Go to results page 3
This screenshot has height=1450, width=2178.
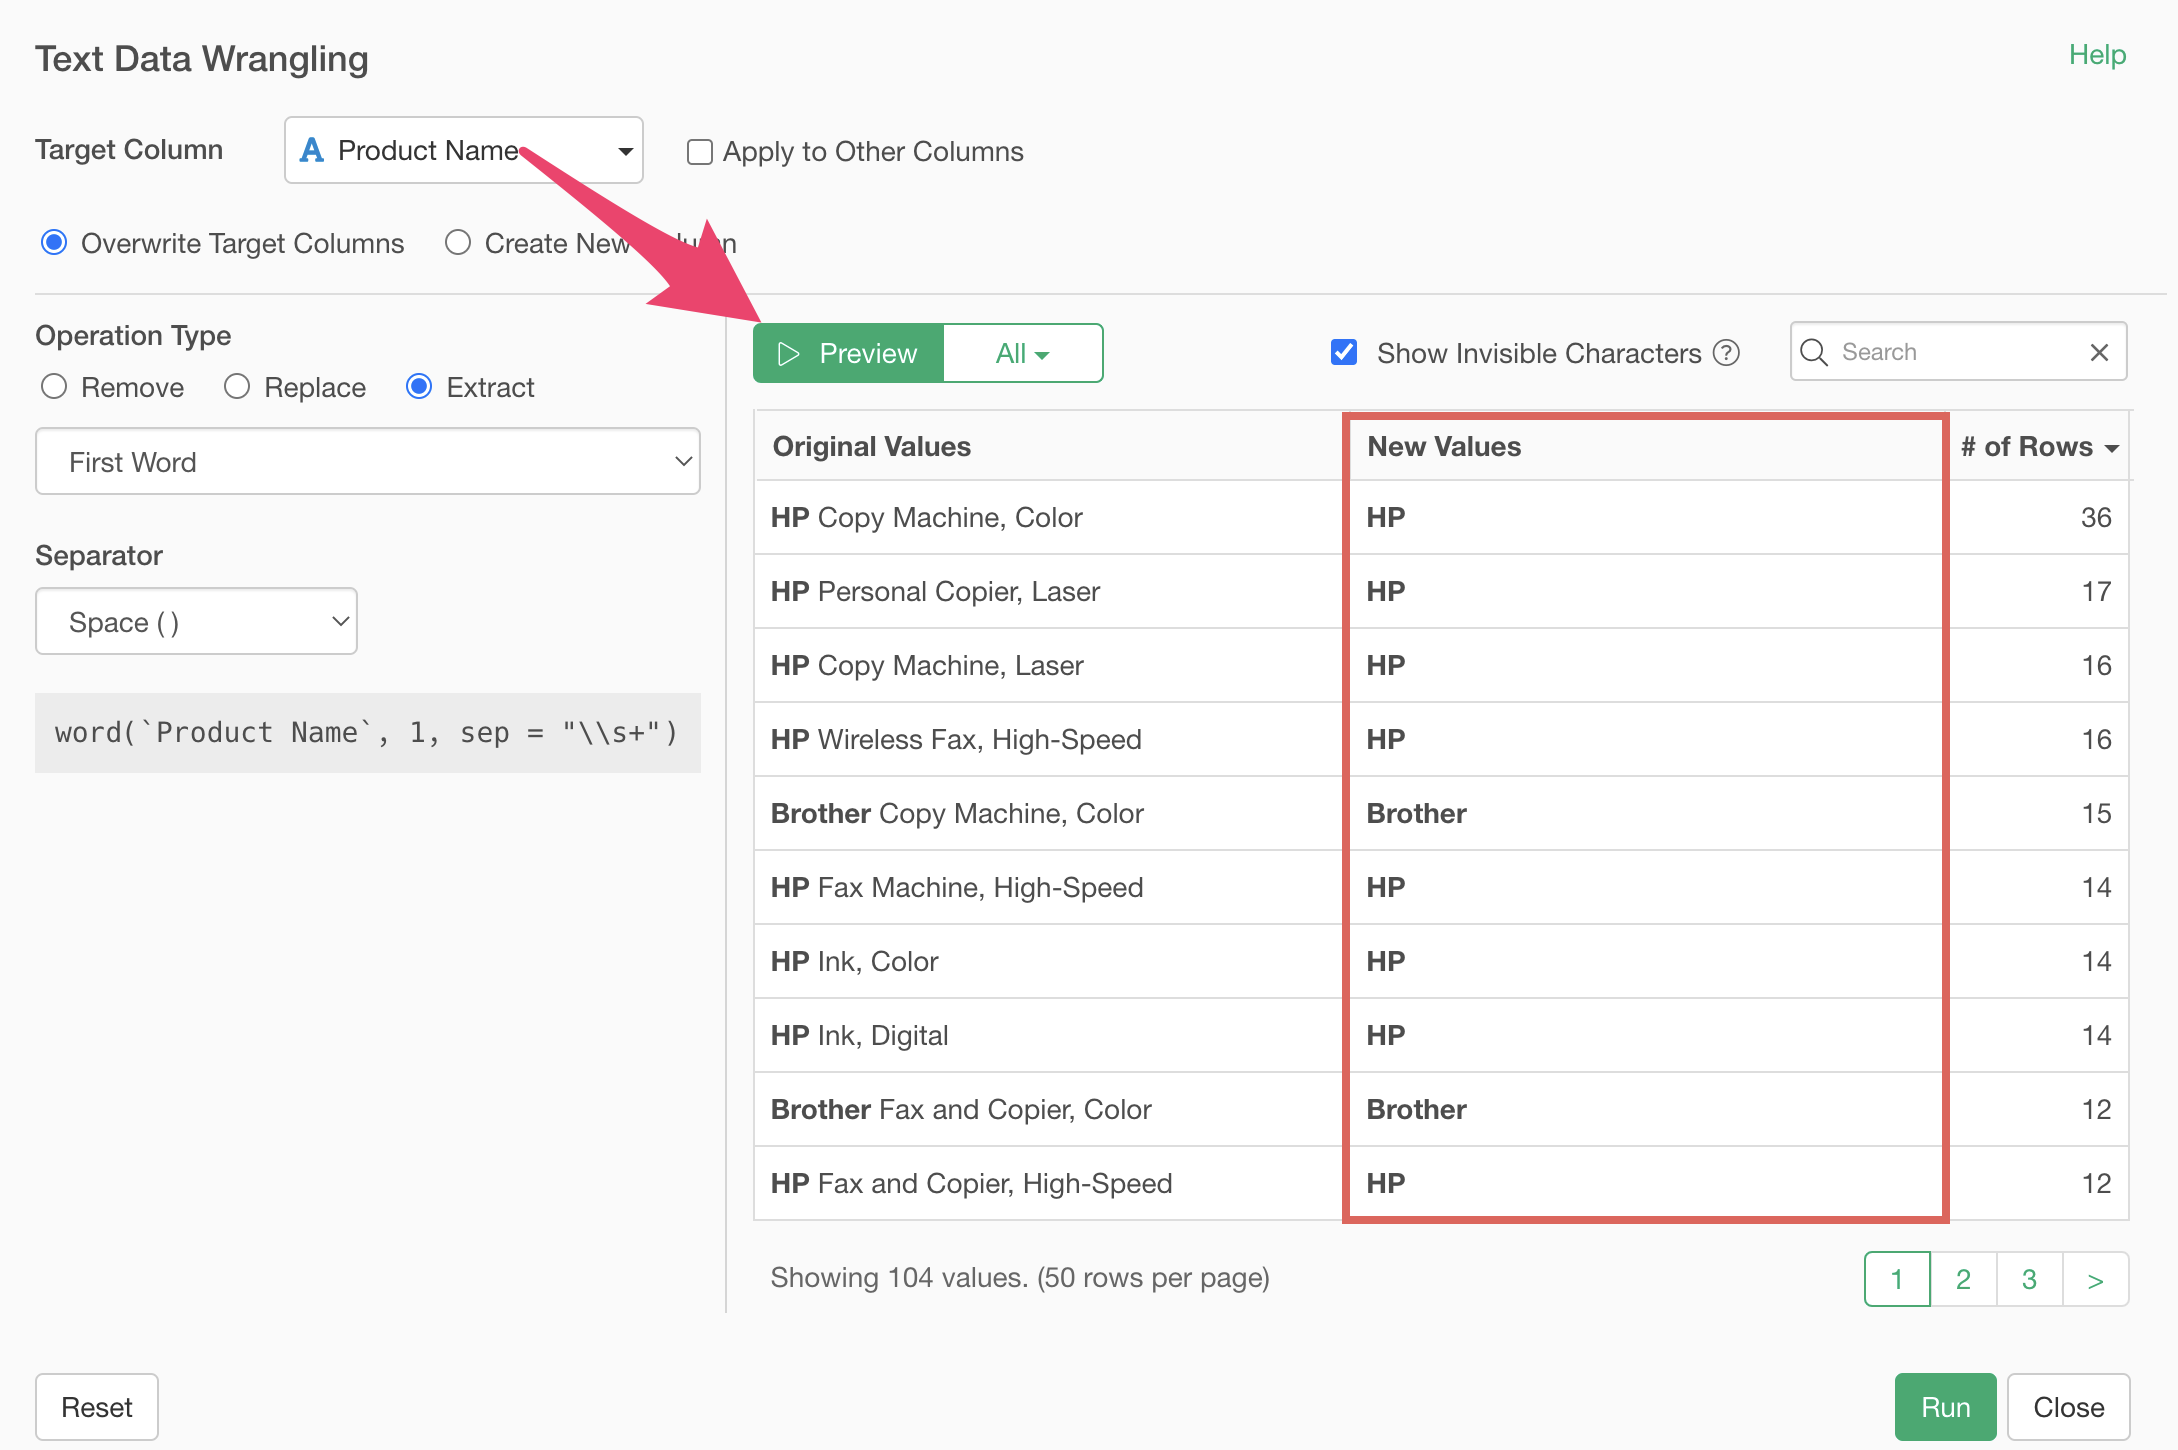2029,1279
